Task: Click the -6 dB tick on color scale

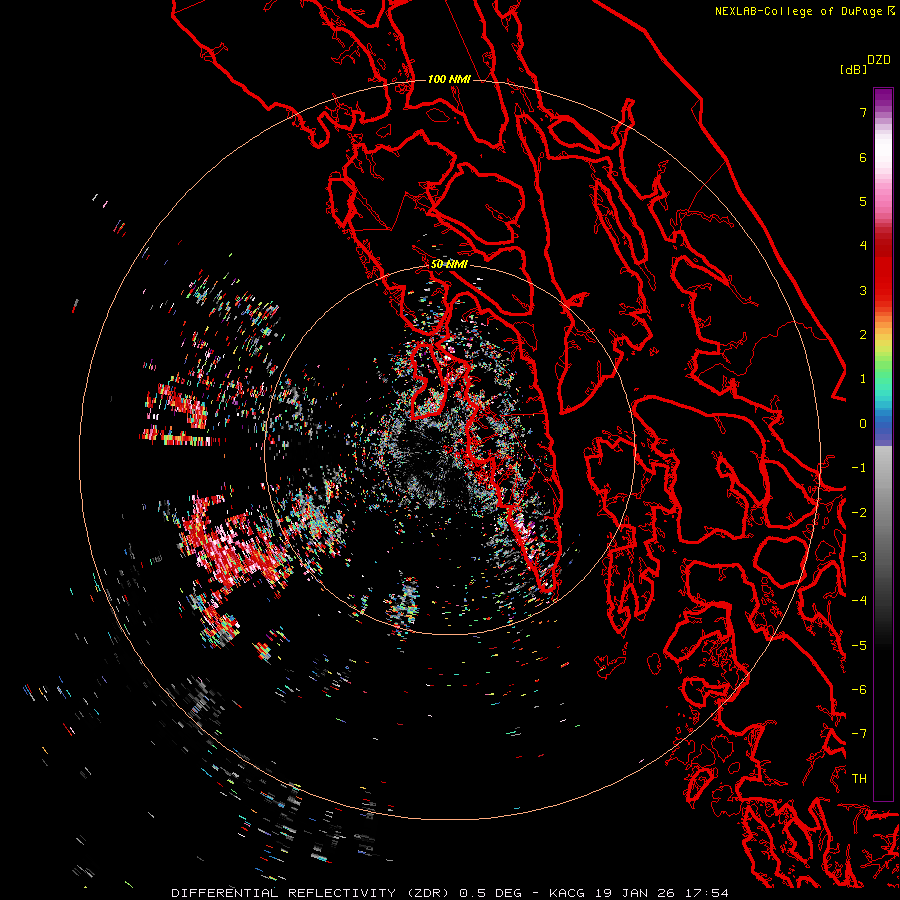Action: pos(859,690)
